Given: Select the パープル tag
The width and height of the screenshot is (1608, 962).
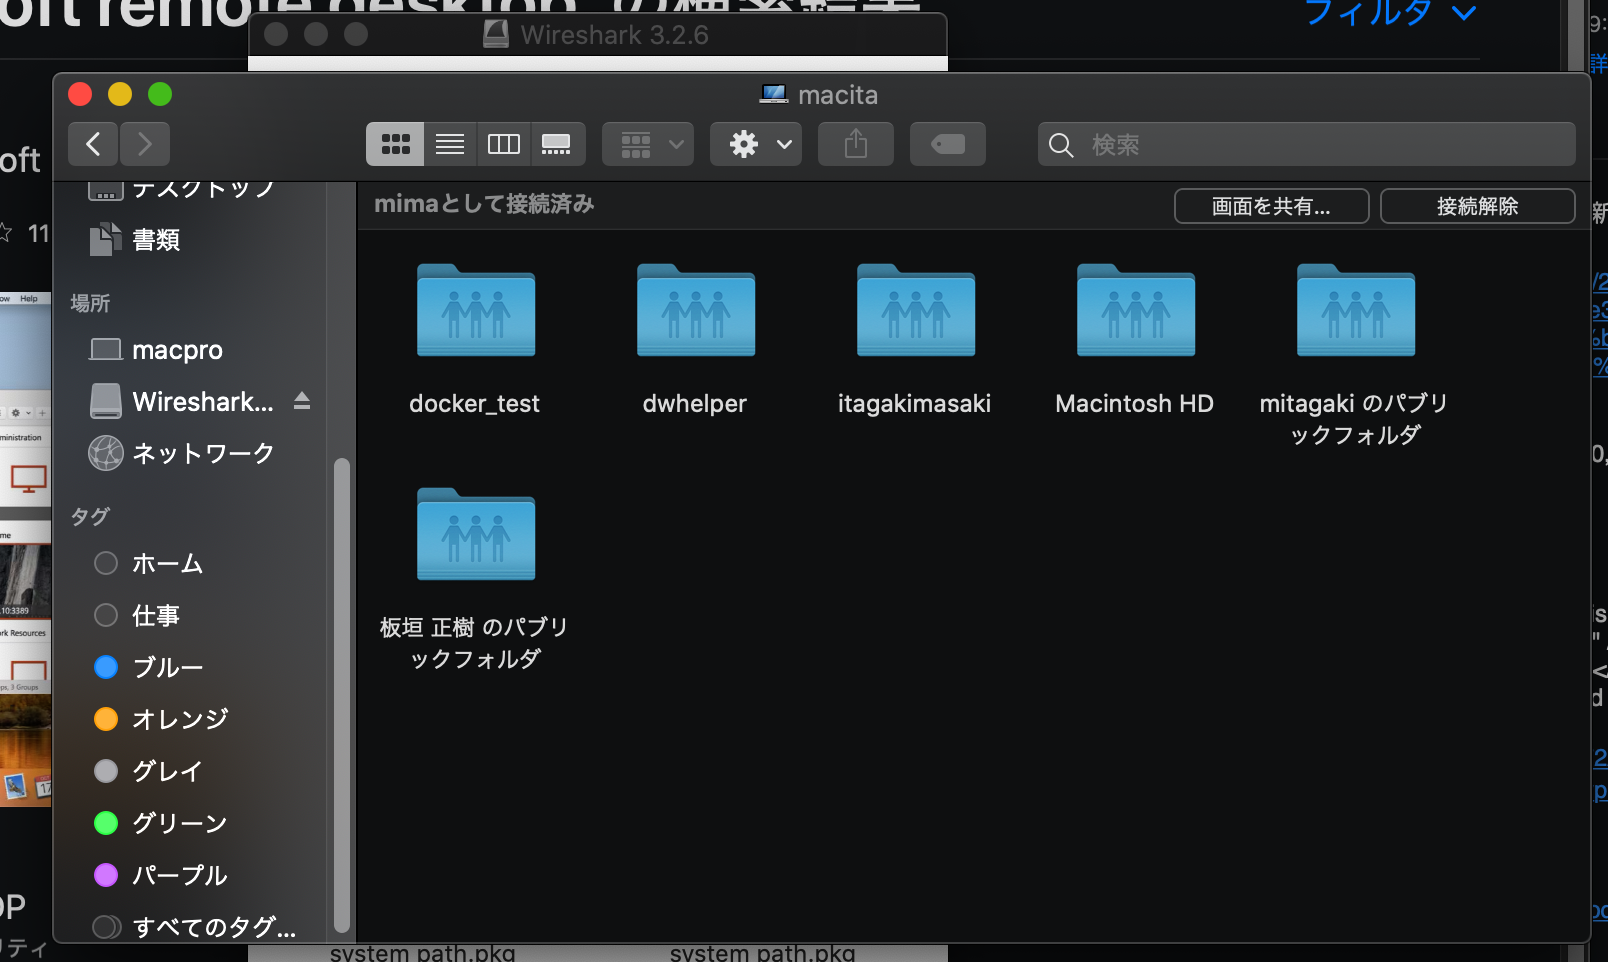Looking at the screenshot, I should [x=190, y=876].
